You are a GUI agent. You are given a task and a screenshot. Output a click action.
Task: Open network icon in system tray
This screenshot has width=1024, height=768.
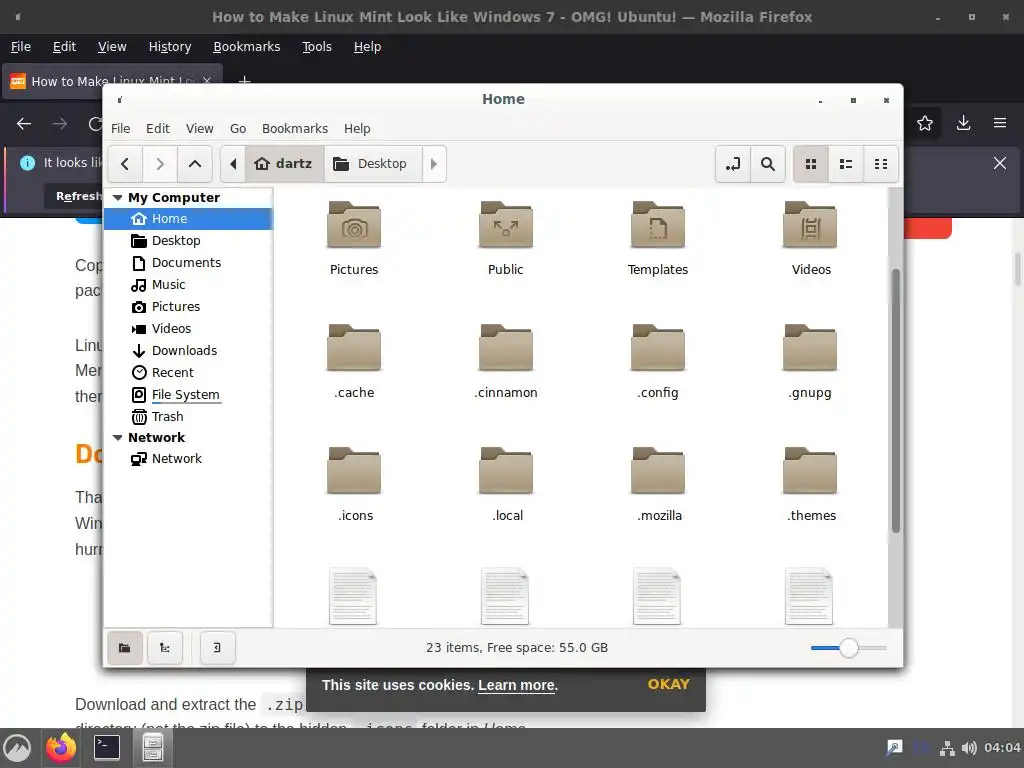tap(947, 748)
